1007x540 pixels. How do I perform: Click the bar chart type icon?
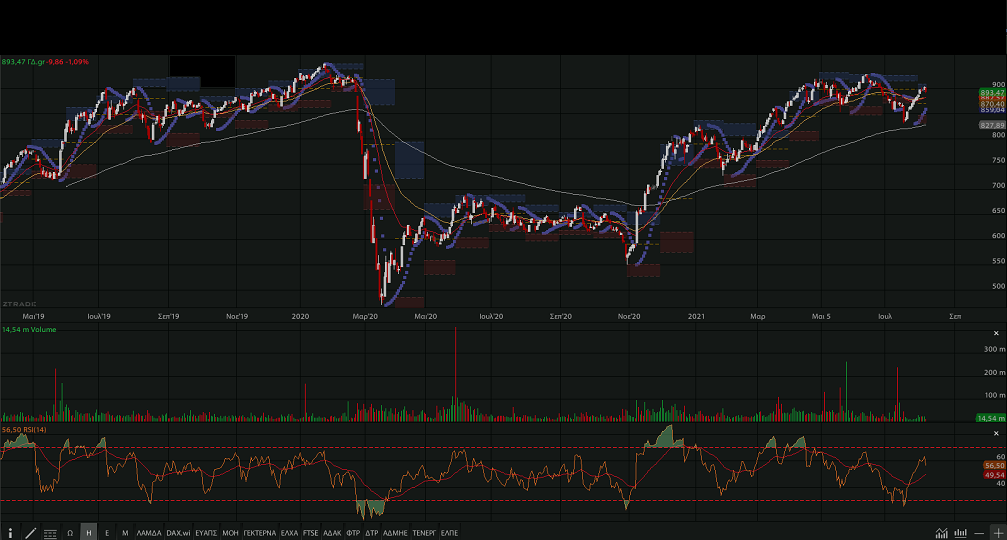(960, 533)
